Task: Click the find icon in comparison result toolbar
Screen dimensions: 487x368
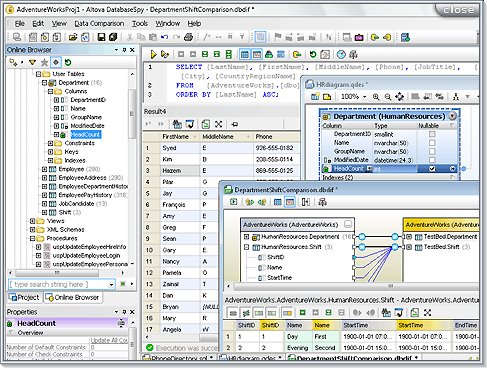Action: 386,312
